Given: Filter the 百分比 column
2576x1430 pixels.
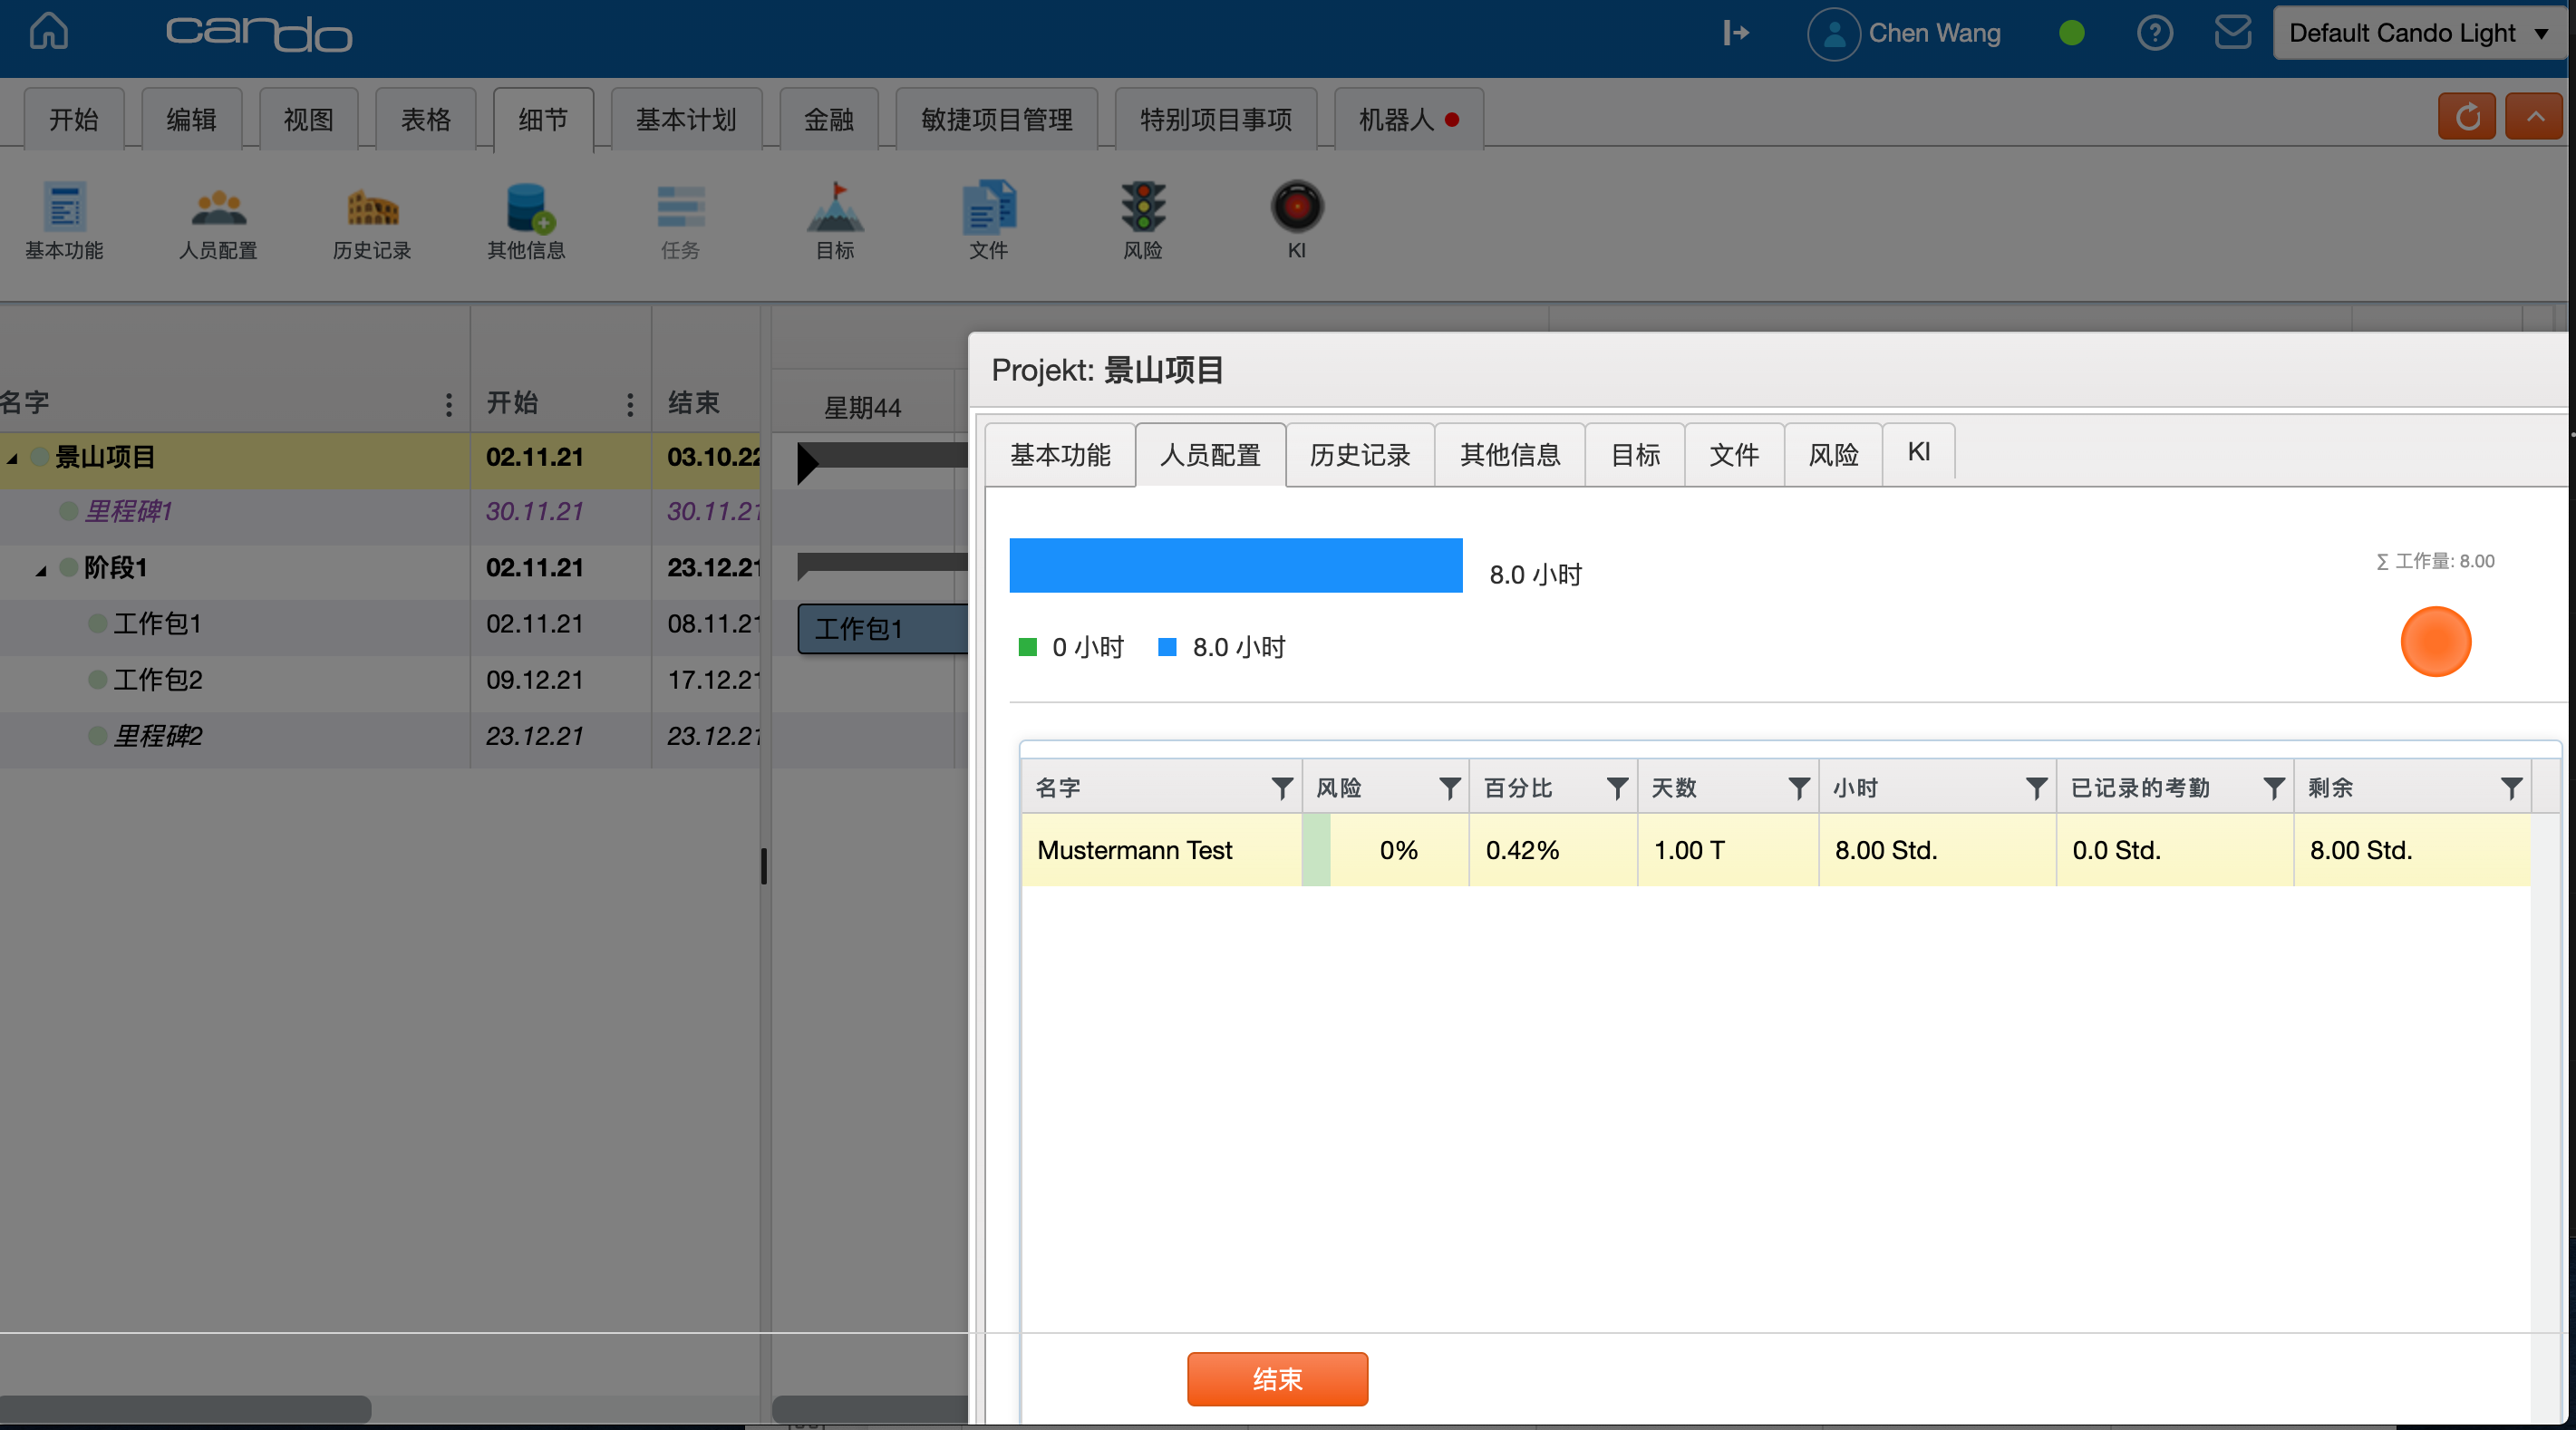Looking at the screenshot, I should coord(1617,789).
